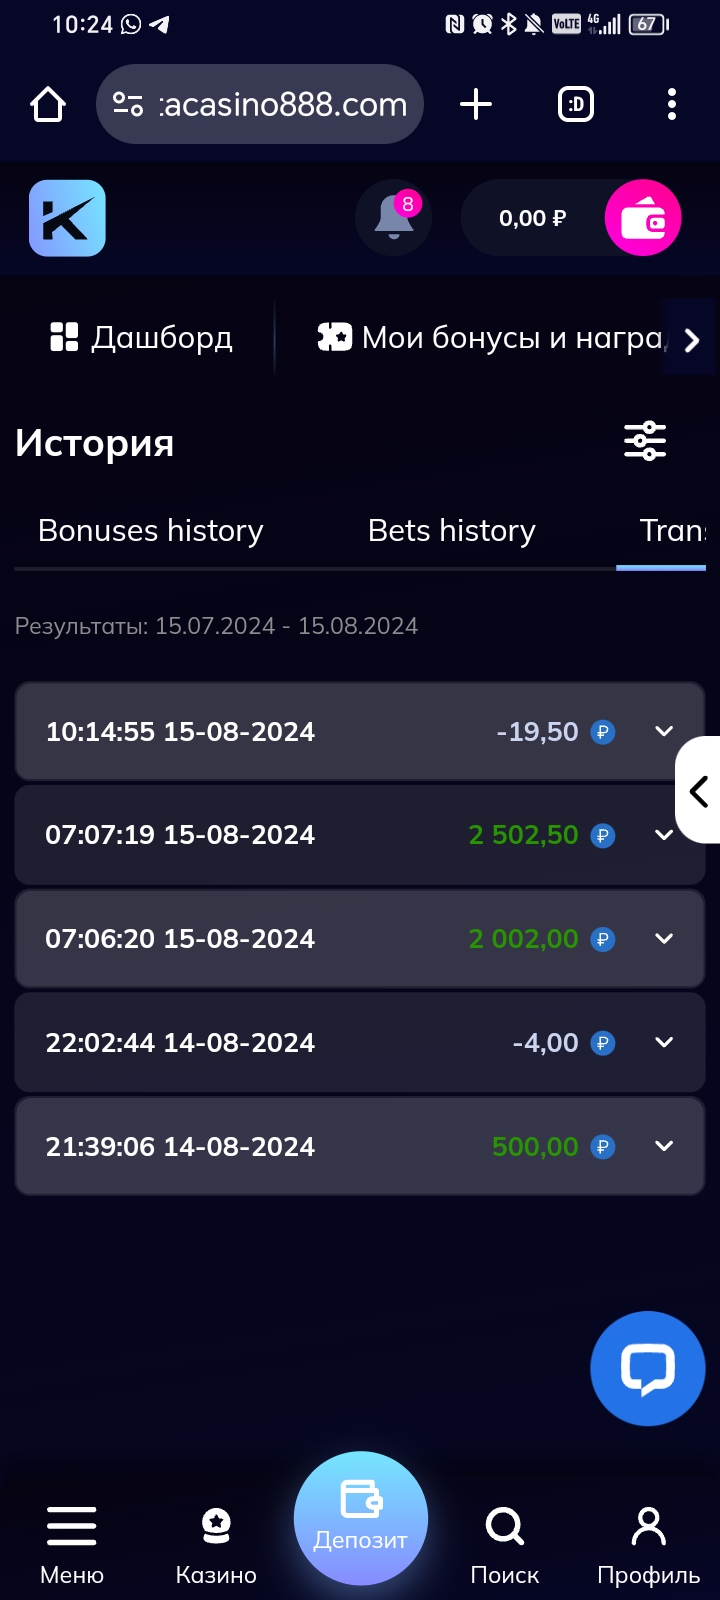Open the tab switcher icon
The width and height of the screenshot is (720, 1600).
pyautogui.click(x=575, y=104)
